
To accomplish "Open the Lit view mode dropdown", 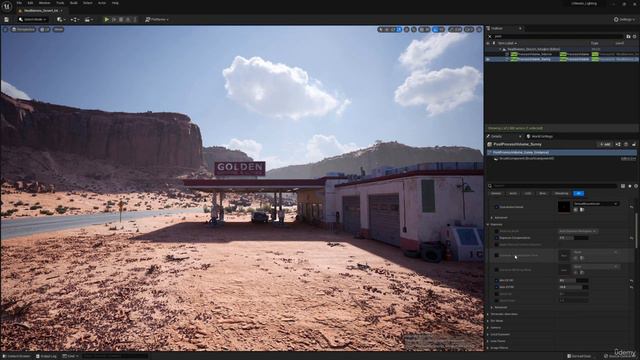I will [44, 29].
